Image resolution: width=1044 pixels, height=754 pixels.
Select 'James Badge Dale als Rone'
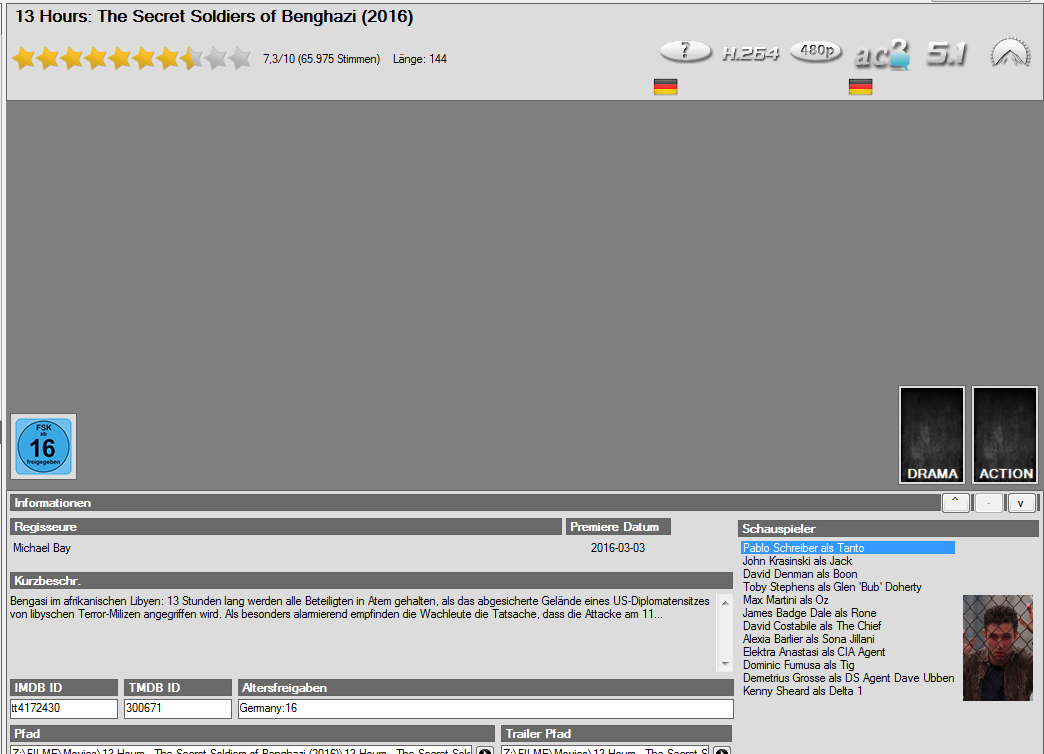(809, 613)
